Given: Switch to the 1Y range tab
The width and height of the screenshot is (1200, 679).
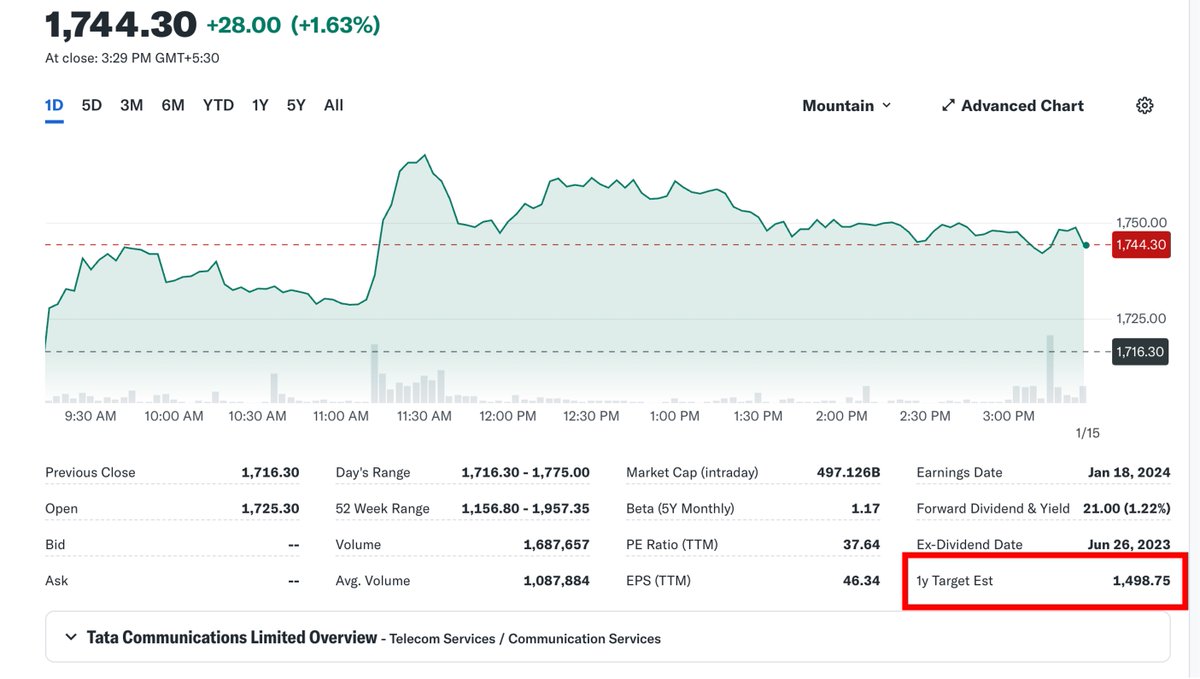Looking at the screenshot, I should coord(260,105).
